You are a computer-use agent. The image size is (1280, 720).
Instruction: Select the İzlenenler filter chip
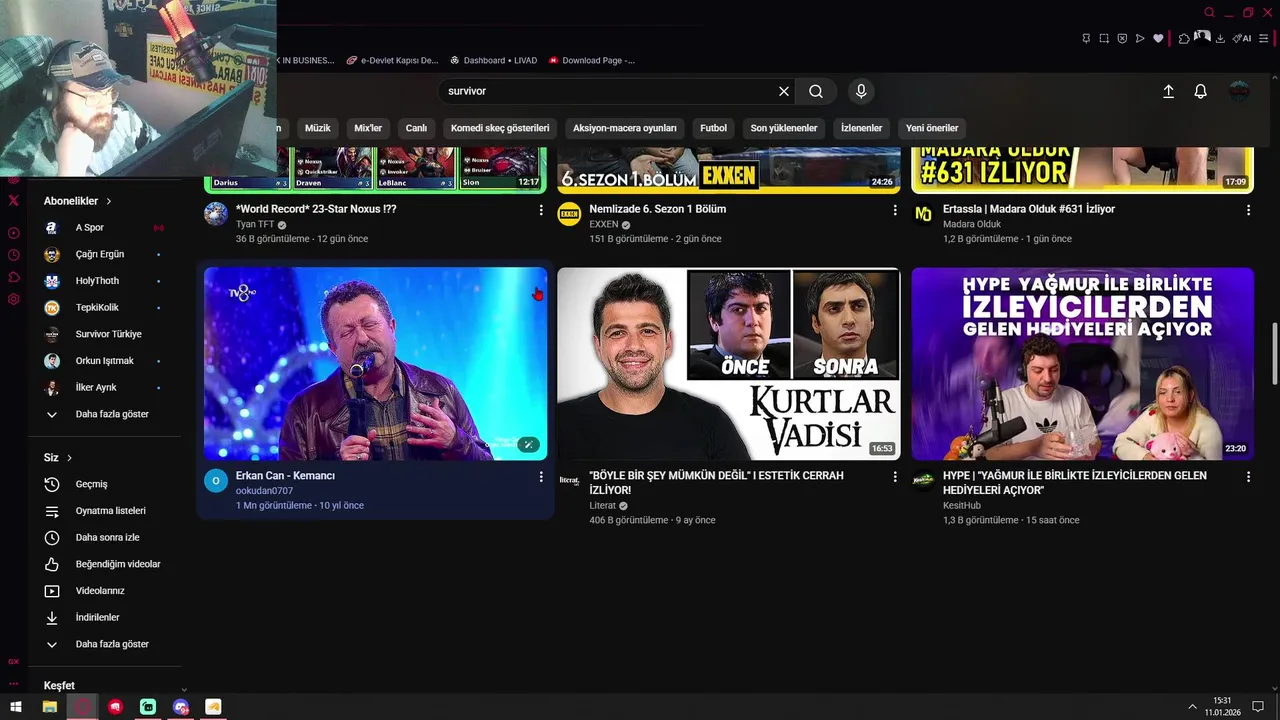(861, 128)
